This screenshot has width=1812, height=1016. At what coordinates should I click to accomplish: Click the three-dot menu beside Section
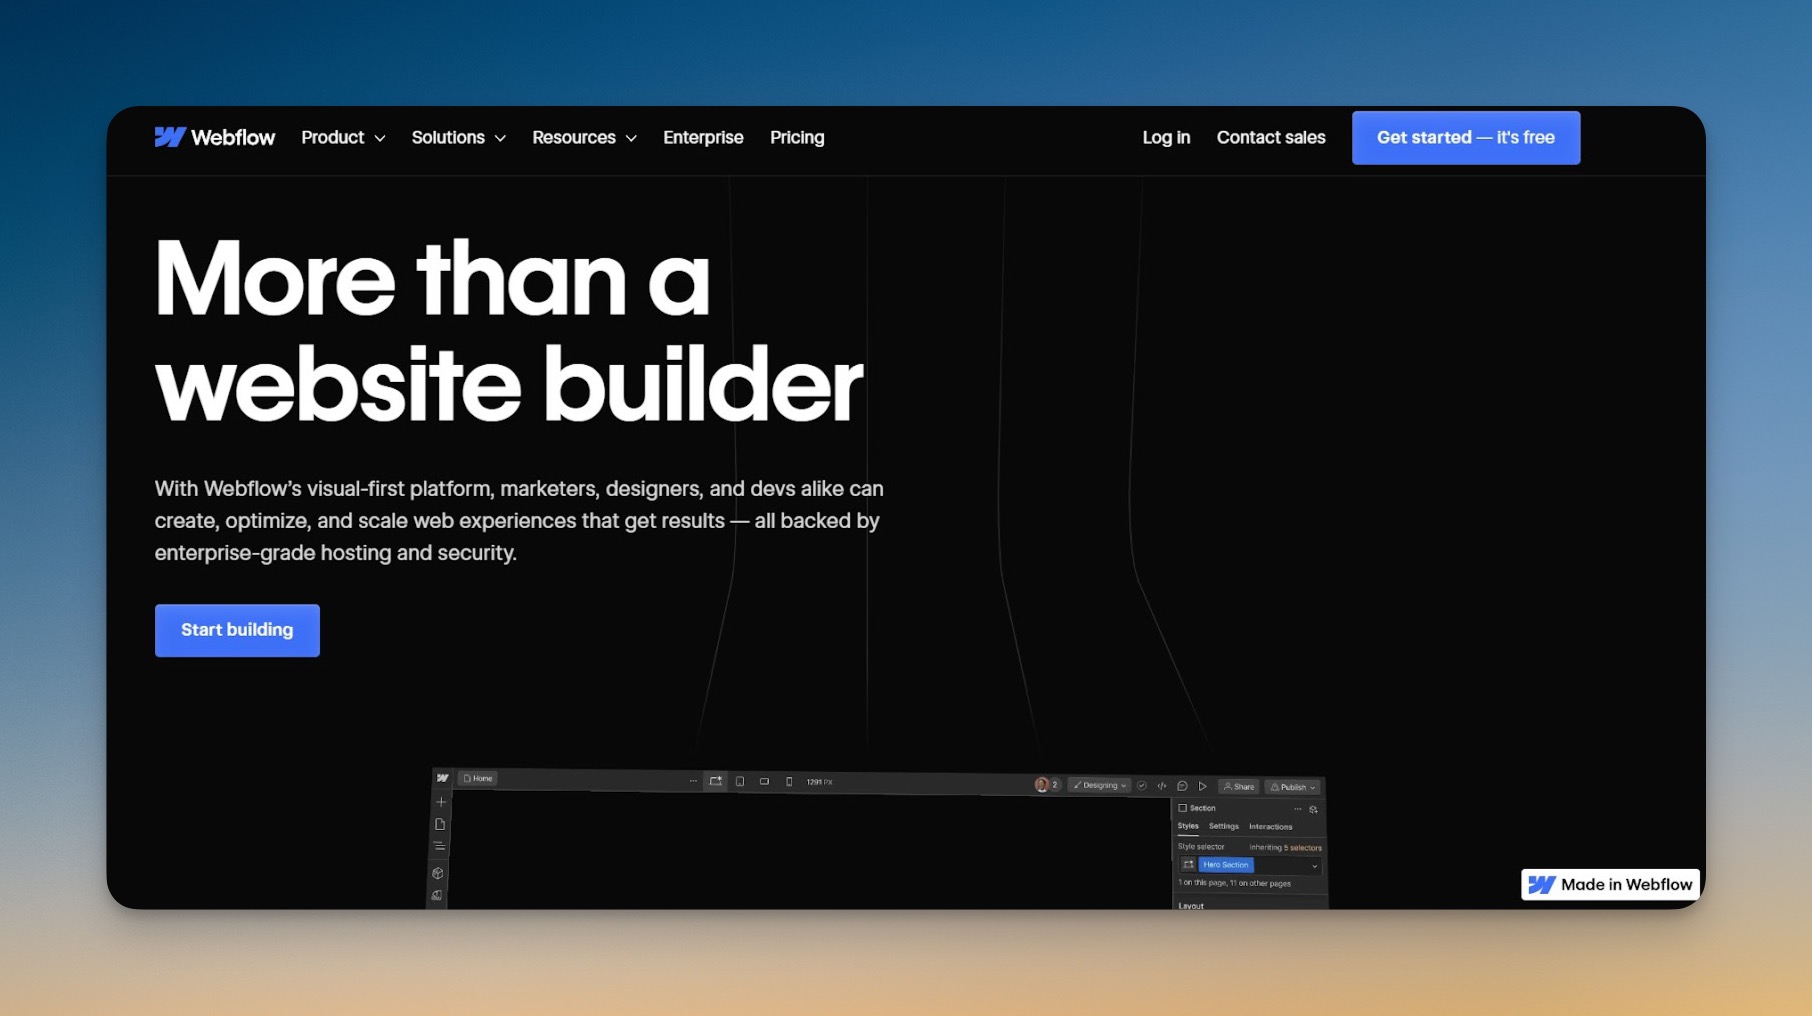pyautogui.click(x=1298, y=809)
